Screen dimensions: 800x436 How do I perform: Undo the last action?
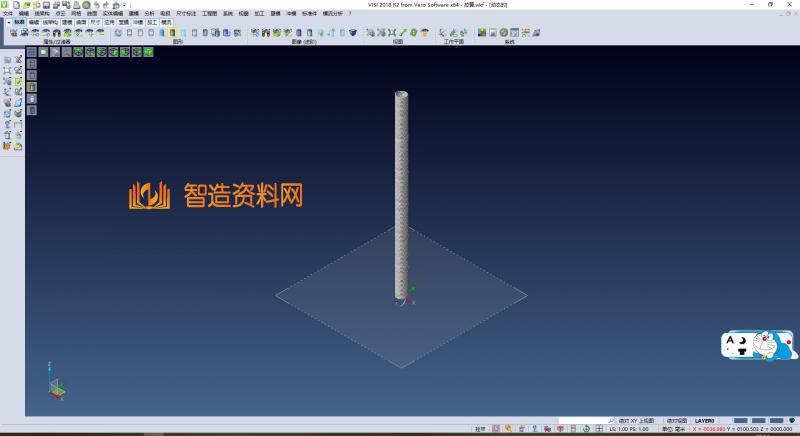click(96, 5)
